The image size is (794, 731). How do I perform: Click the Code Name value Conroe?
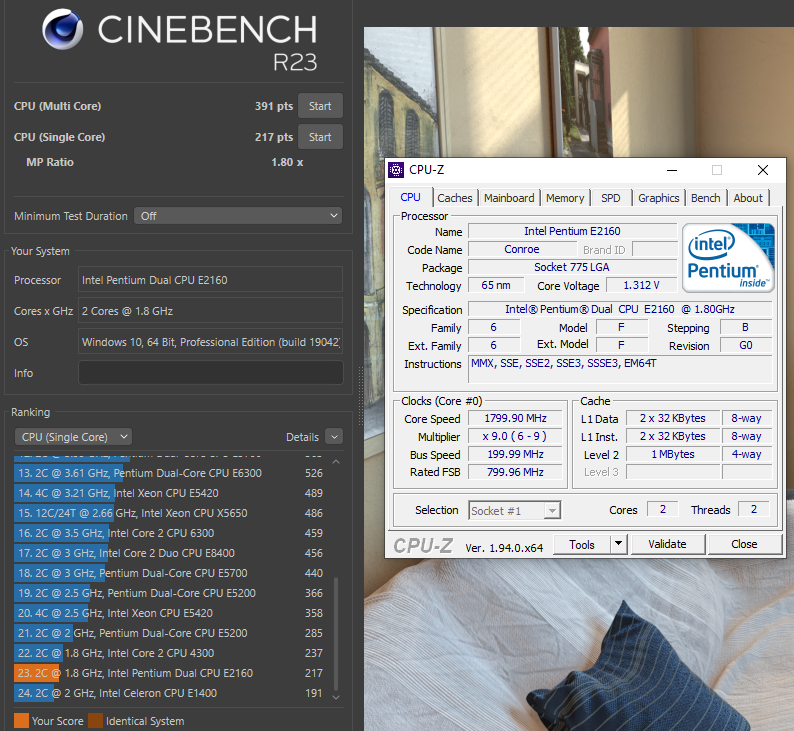coord(522,249)
